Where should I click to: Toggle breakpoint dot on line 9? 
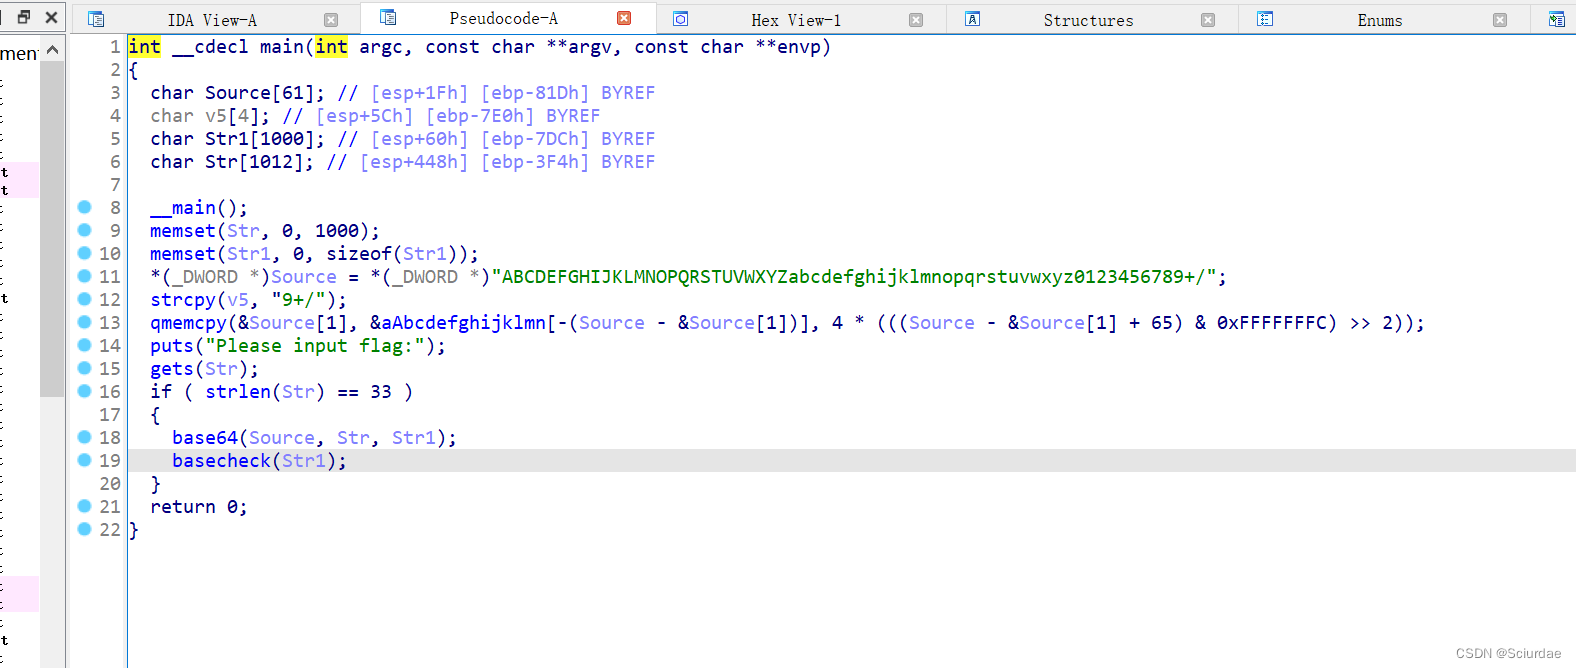tap(85, 230)
